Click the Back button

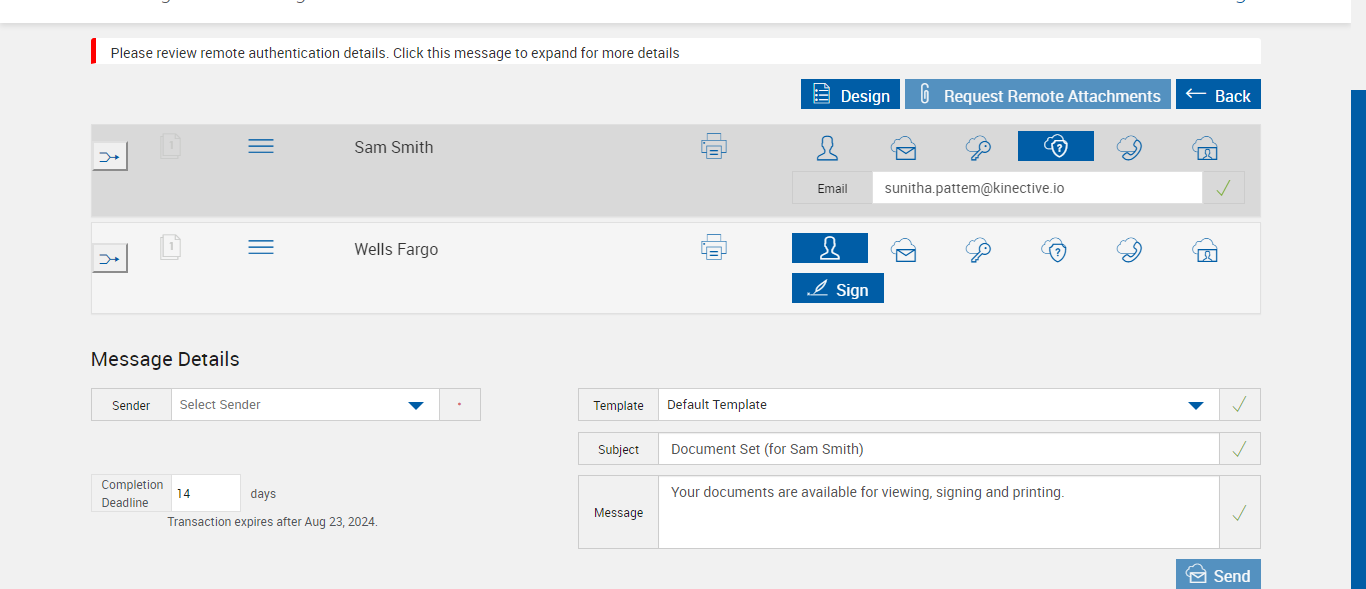(x=1218, y=95)
